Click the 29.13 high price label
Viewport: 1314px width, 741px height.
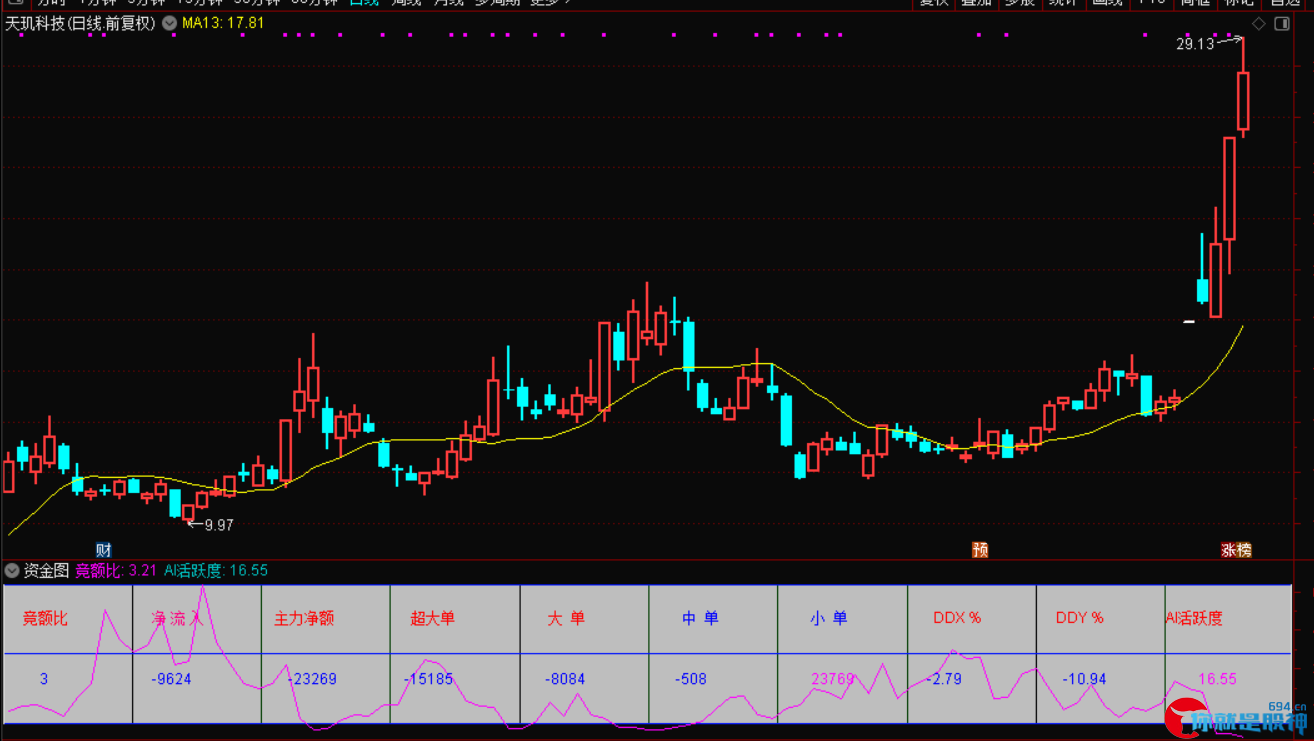[1195, 44]
